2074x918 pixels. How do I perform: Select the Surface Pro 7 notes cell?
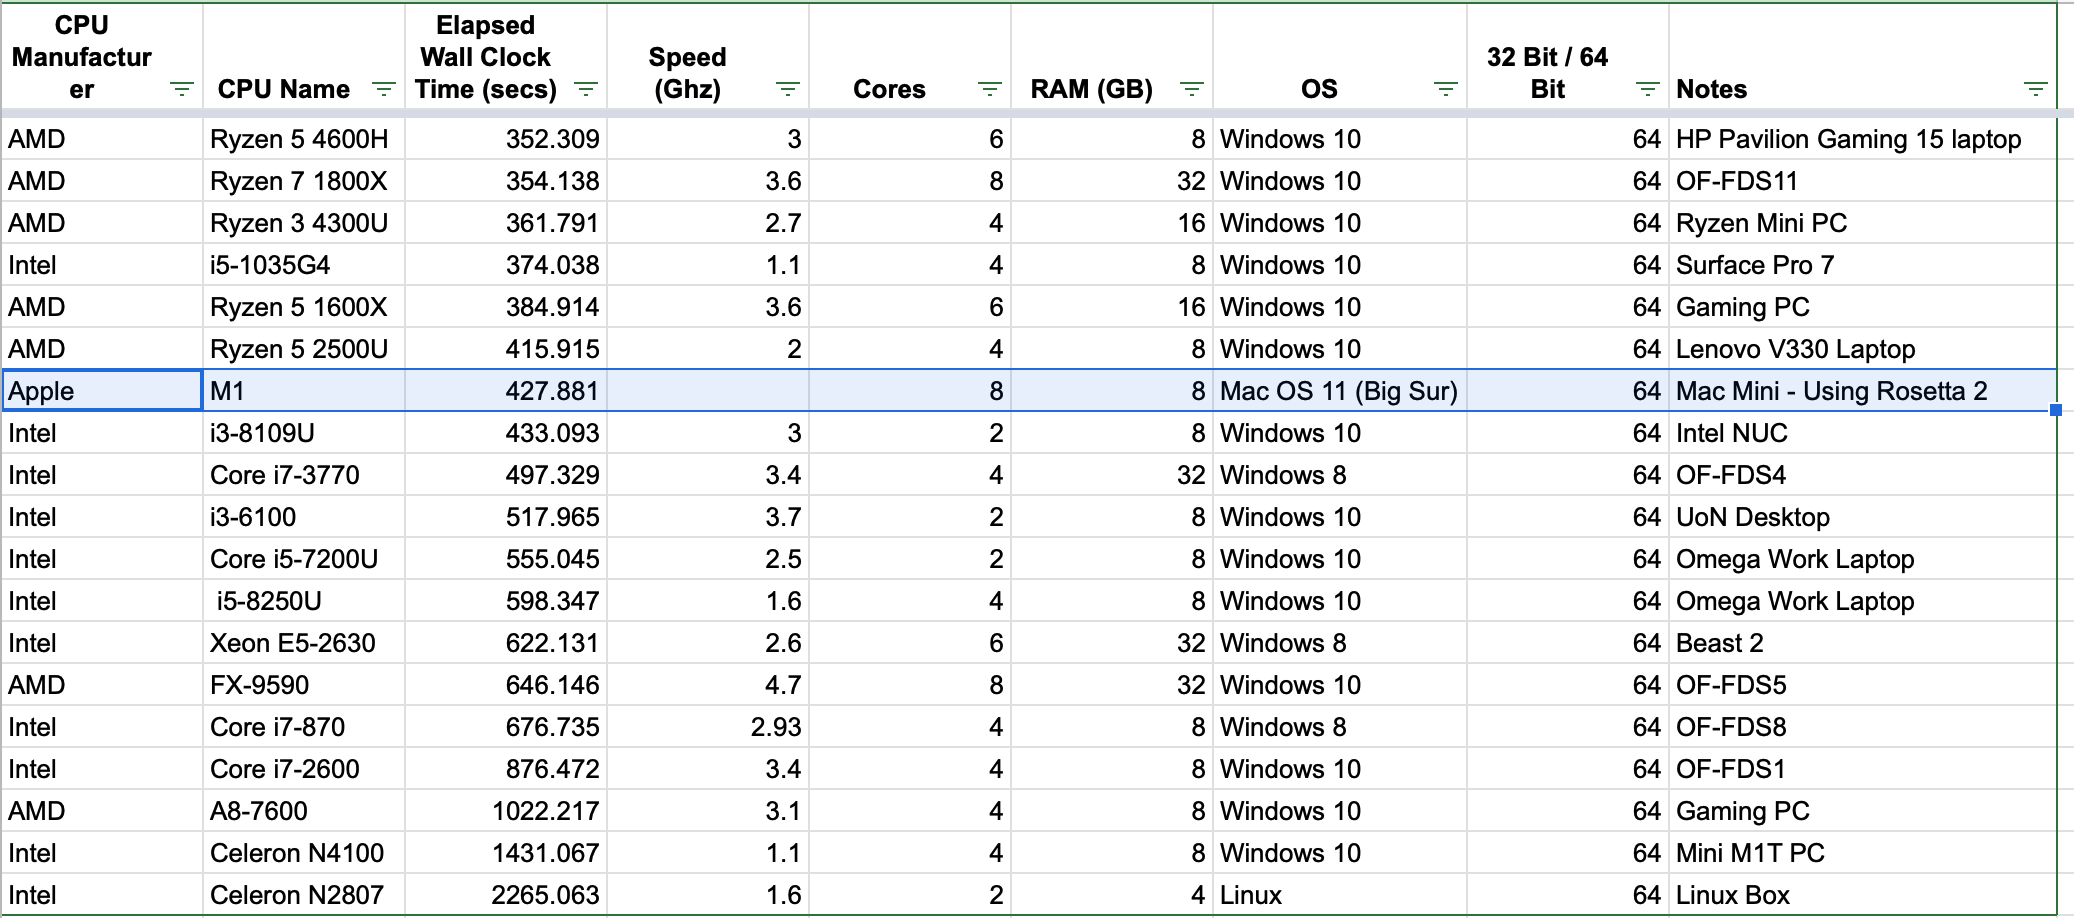(1862, 265)
